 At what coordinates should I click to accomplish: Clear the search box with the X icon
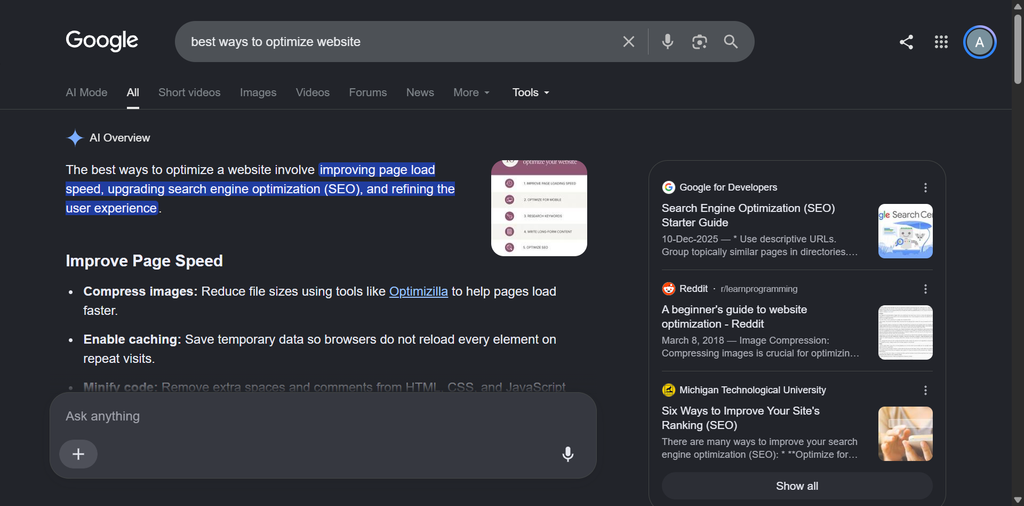tap(628, 42)
